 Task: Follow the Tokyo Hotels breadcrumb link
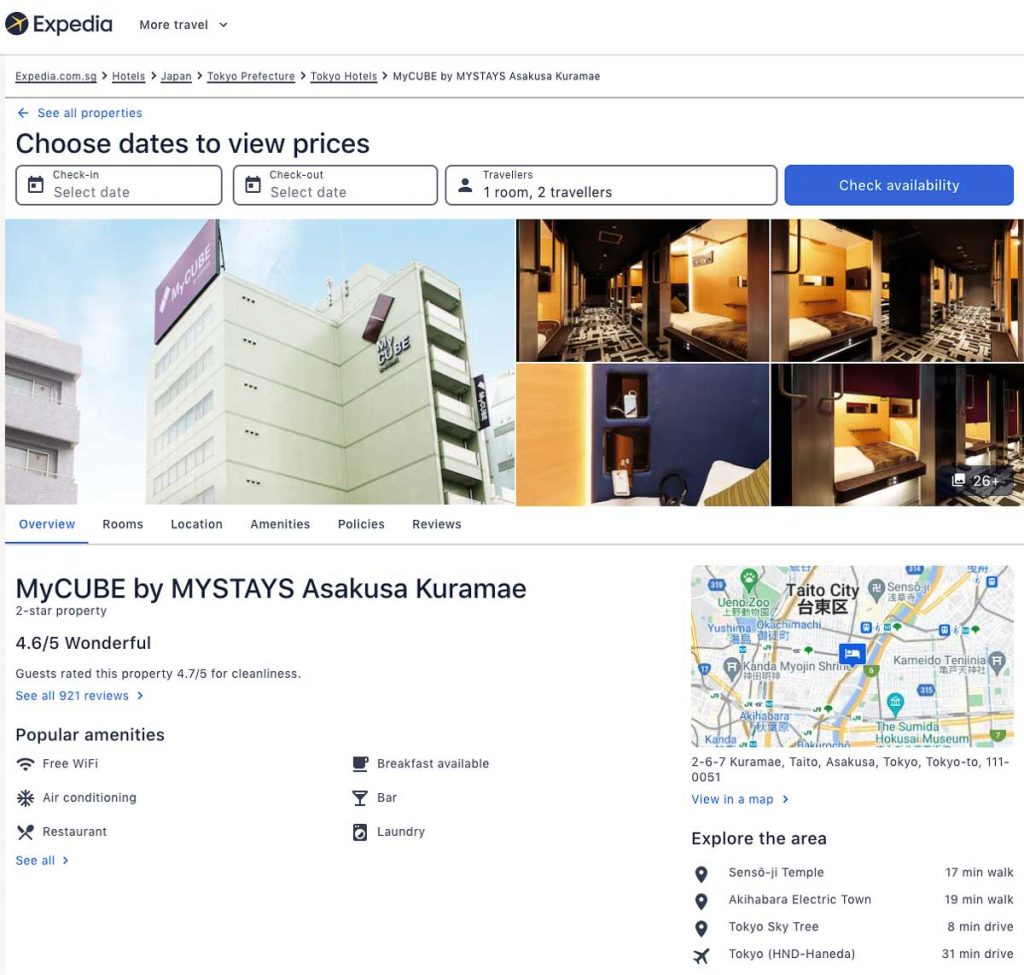(344, 76)
